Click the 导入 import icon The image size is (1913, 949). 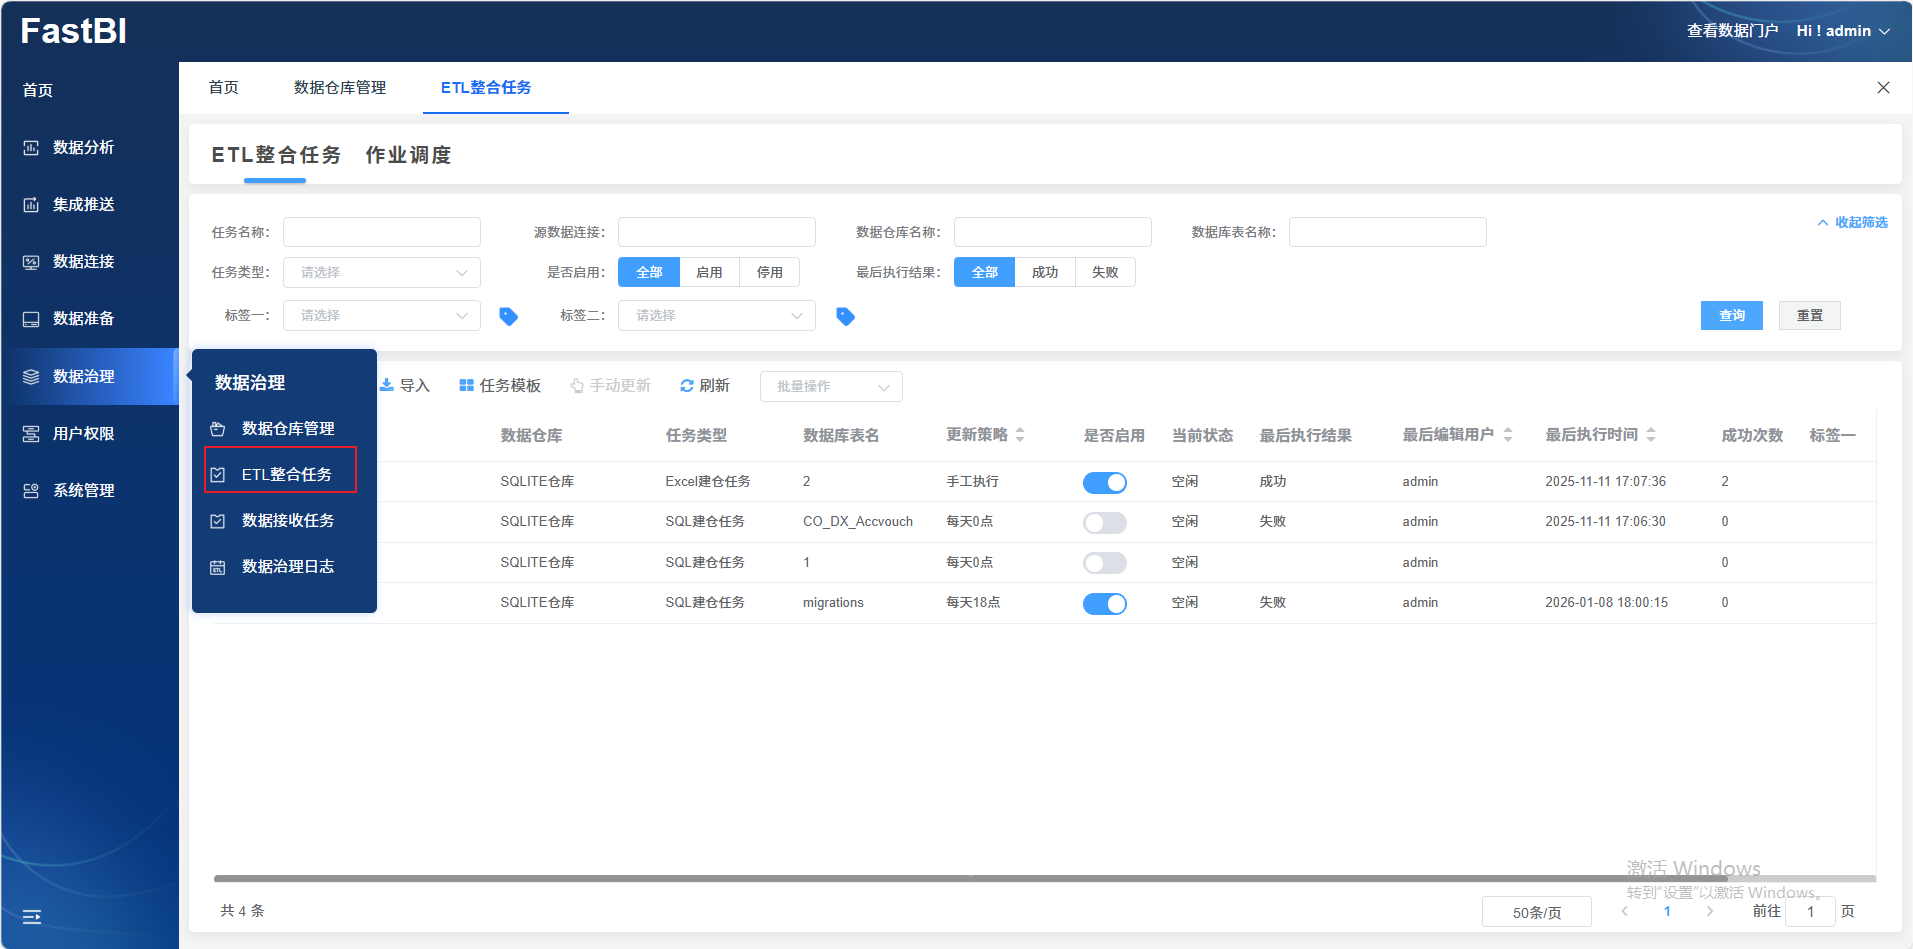[x=387, y=385]
